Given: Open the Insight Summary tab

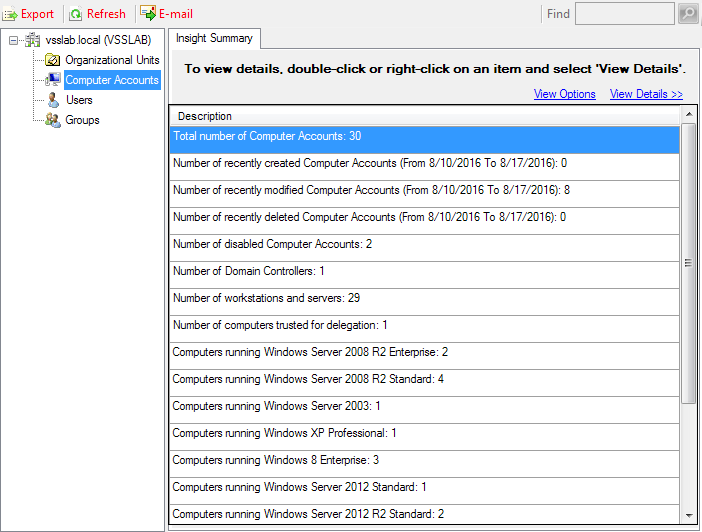Looking at the screenshot, I should tap(214, 38).
